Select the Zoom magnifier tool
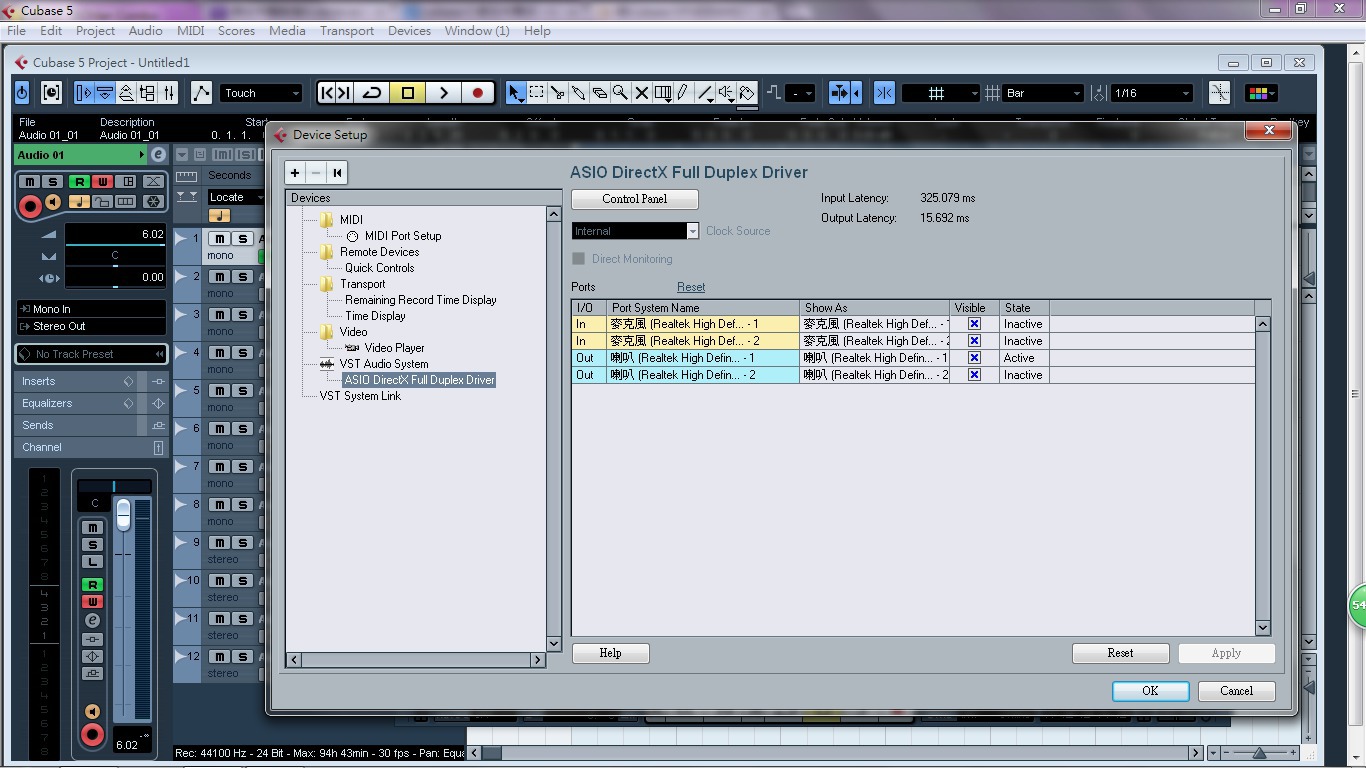This screenshot has width=1366, height=768. [x=620, y=93]
